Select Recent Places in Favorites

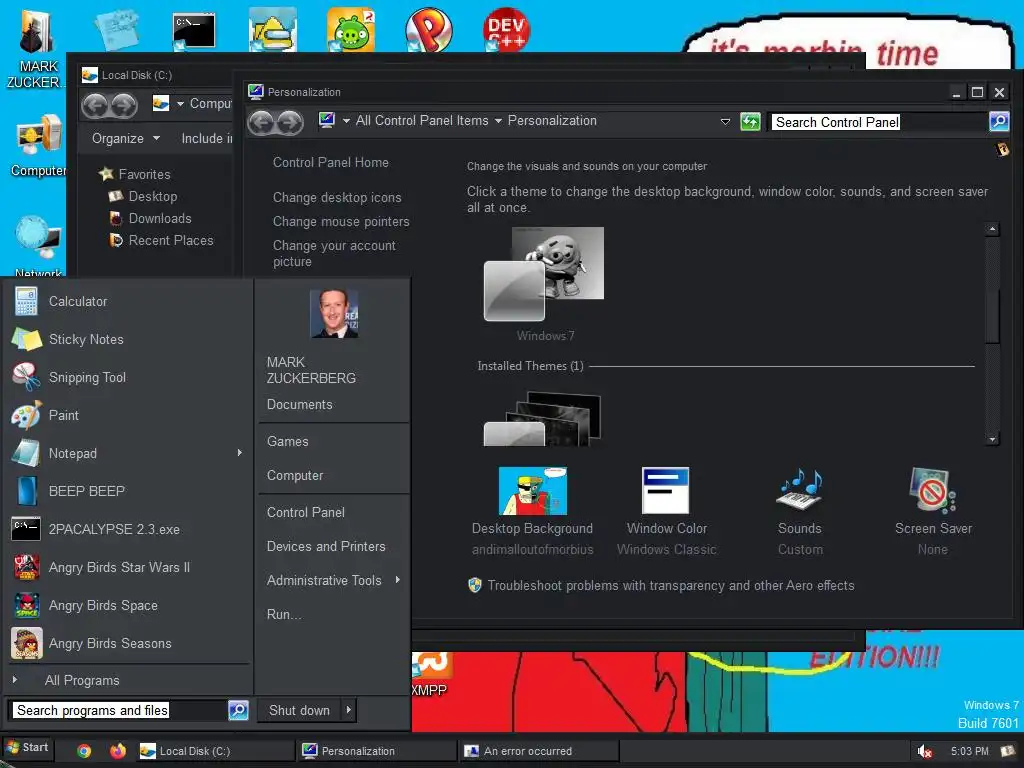[x=171, y=241]
